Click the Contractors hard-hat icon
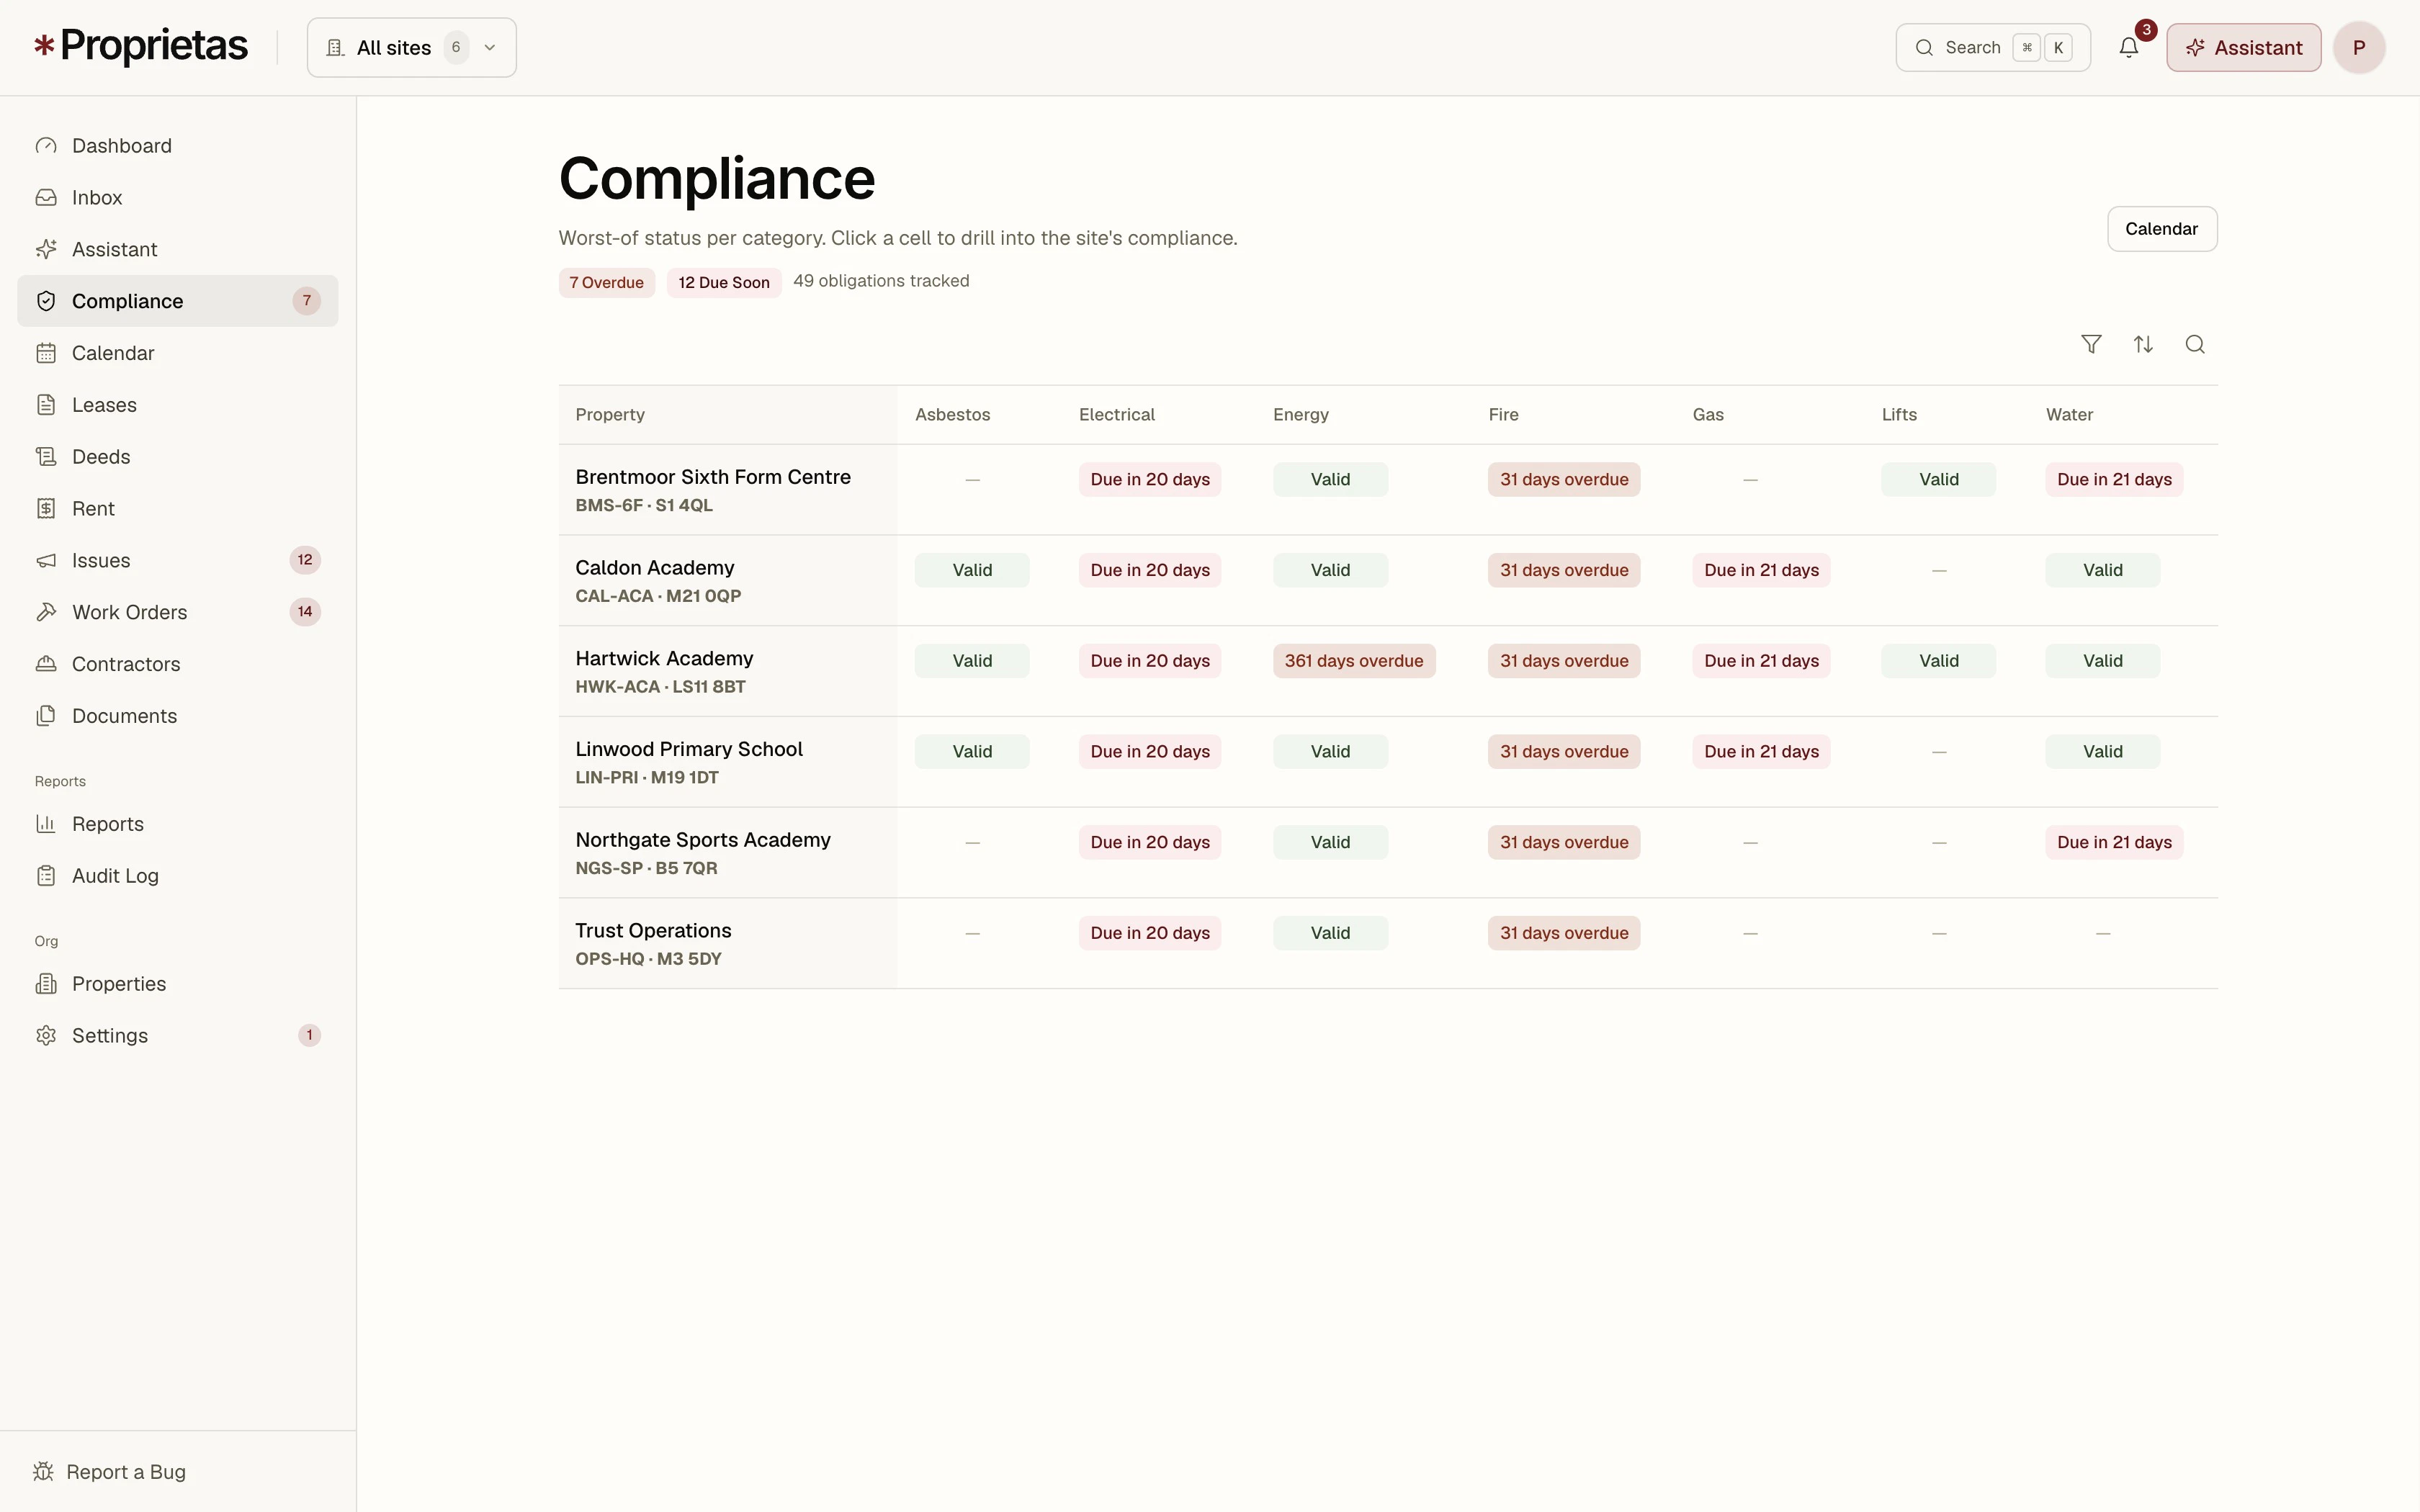This screenshot has height=1512, width=2420. (x=46, y=664)
